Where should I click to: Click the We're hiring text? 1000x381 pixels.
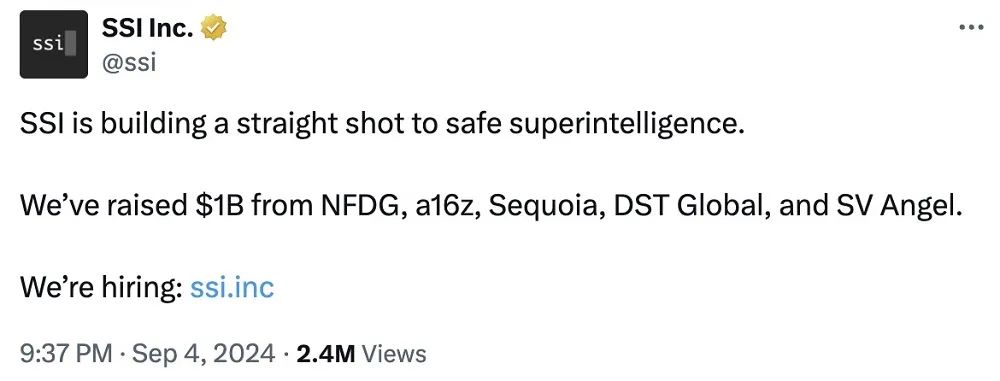pyautogui.click(x=101, y=288)
